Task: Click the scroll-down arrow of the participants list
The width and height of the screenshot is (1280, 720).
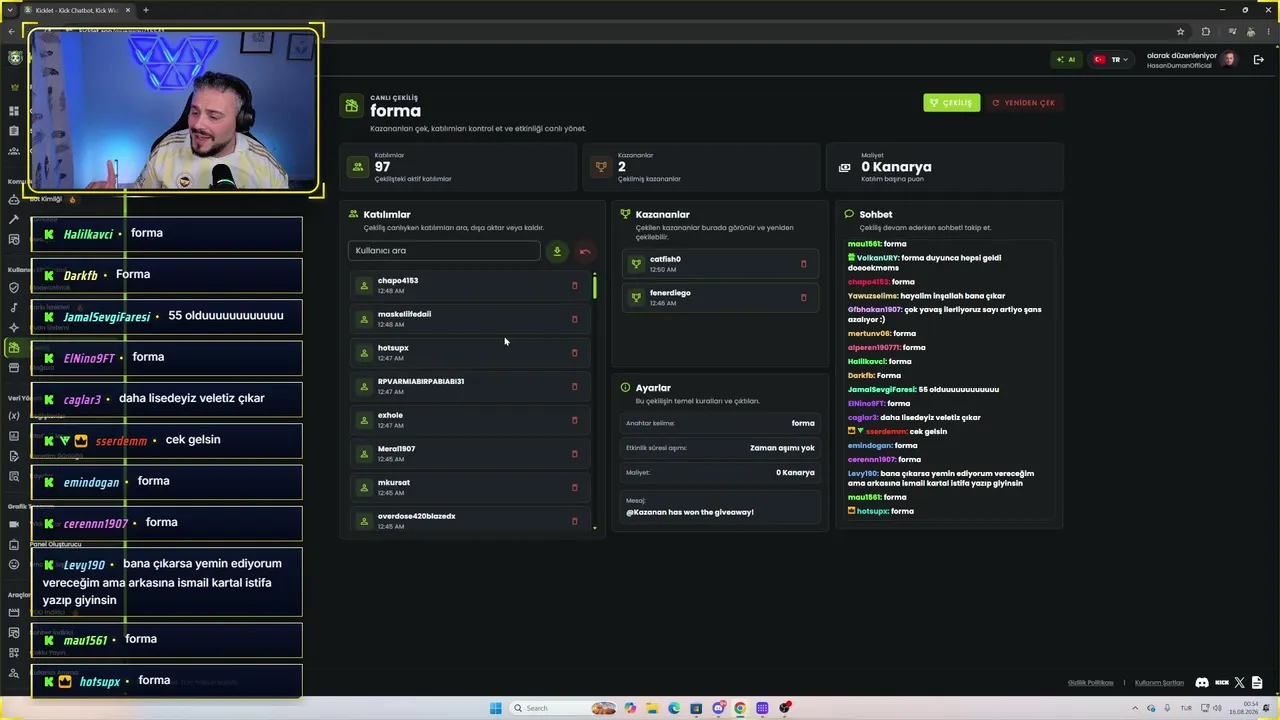Action: (x=595, y=527)
